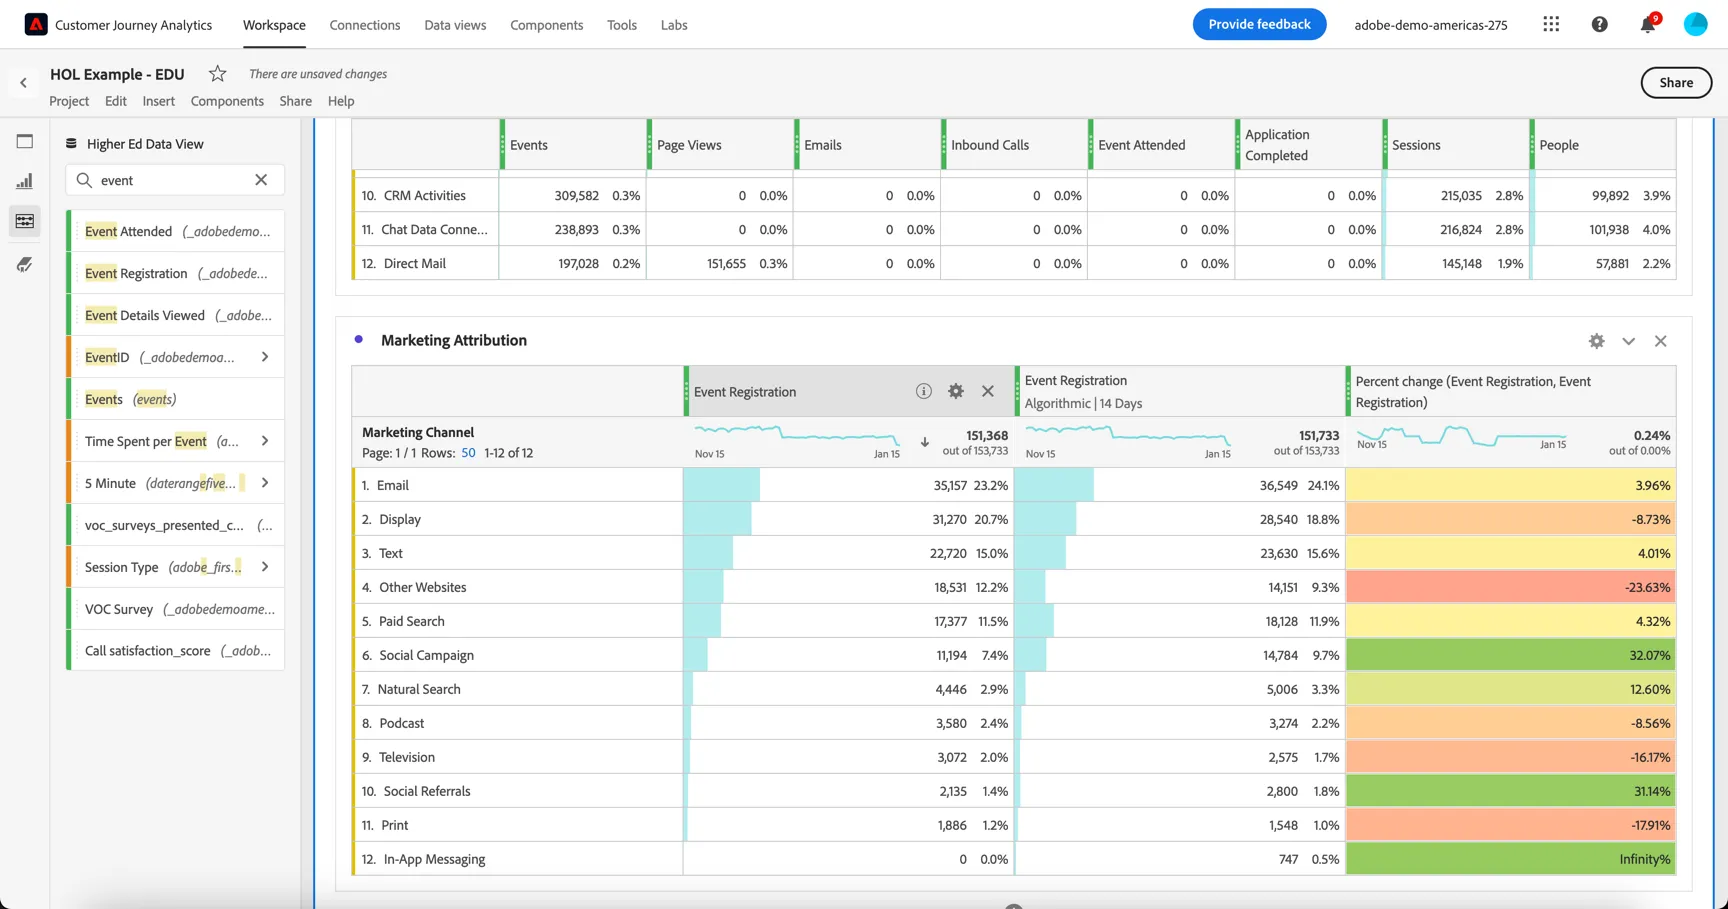Screen dimensions: 1728x909
Task: Change rows per page value 50
Action: click(x=468, y=453)
